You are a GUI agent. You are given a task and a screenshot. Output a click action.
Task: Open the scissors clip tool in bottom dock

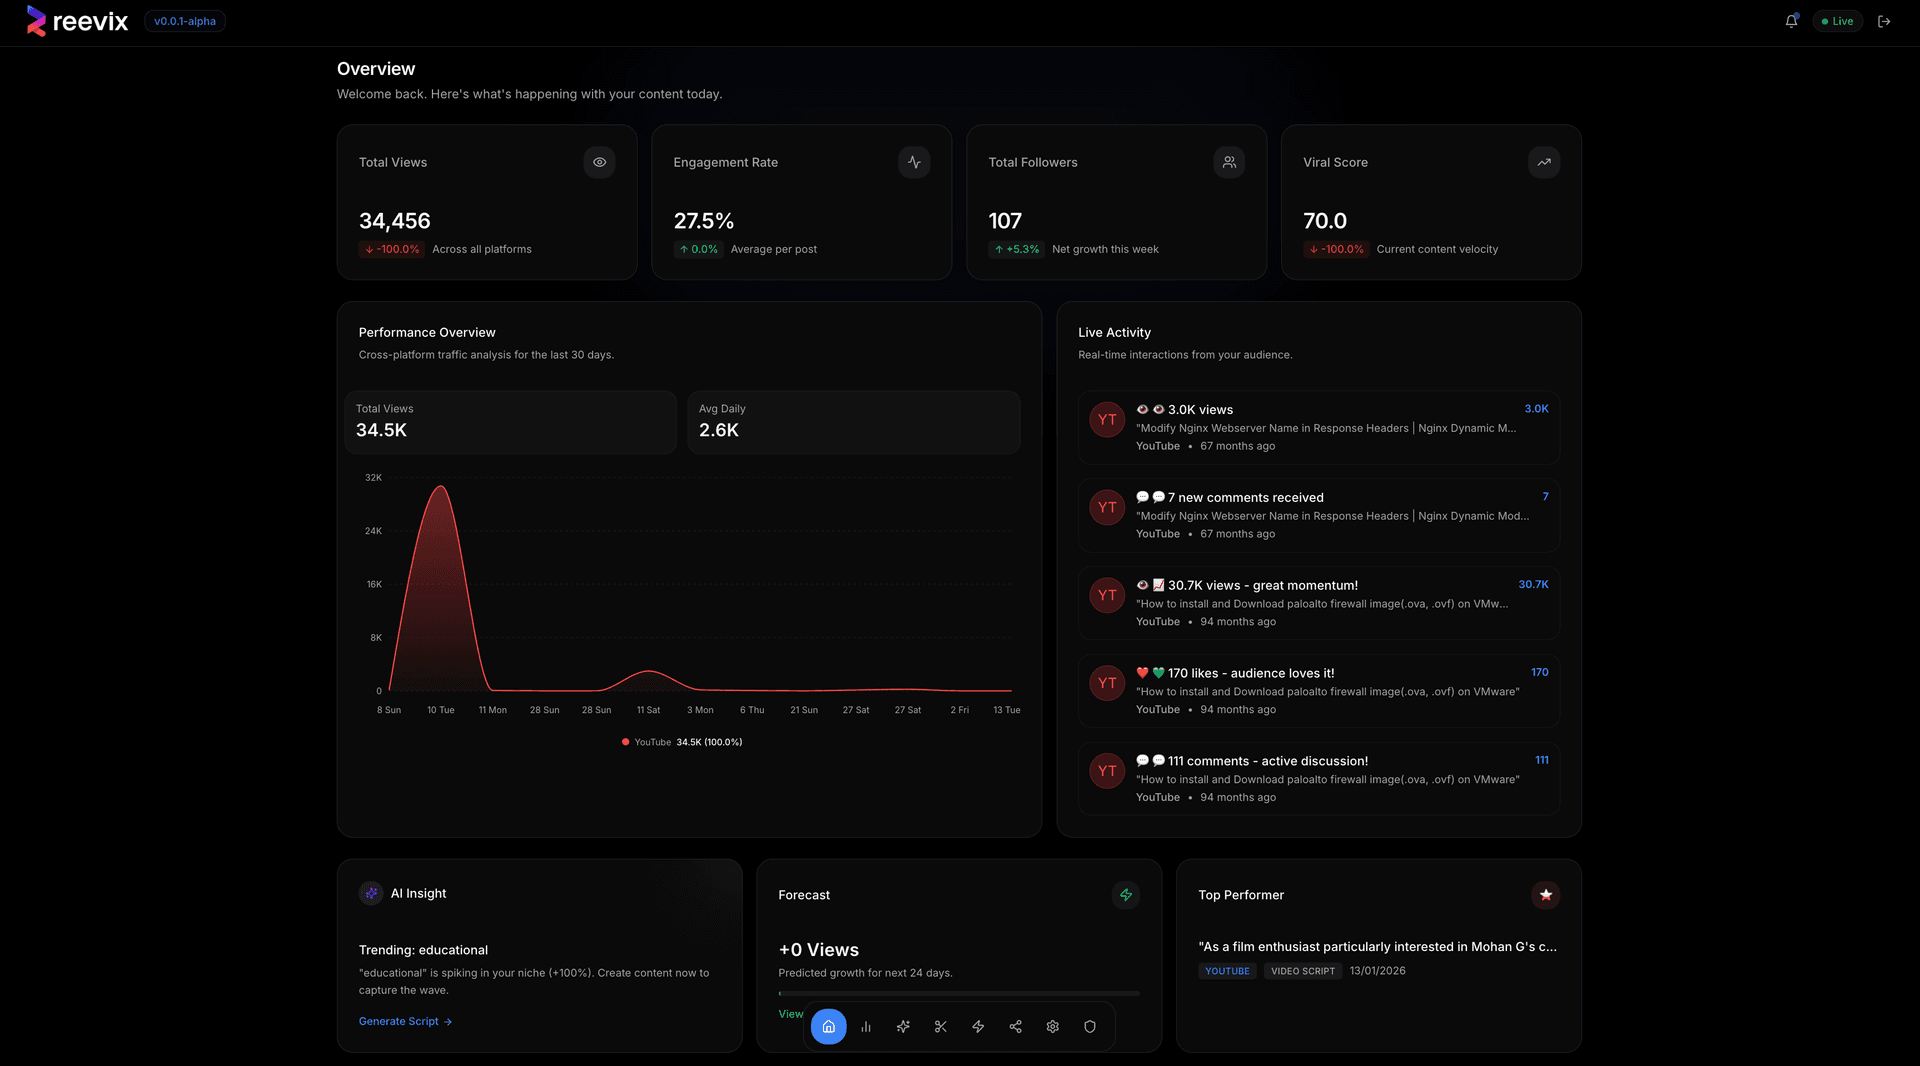pyautogui.click(x=940, y=1026)
